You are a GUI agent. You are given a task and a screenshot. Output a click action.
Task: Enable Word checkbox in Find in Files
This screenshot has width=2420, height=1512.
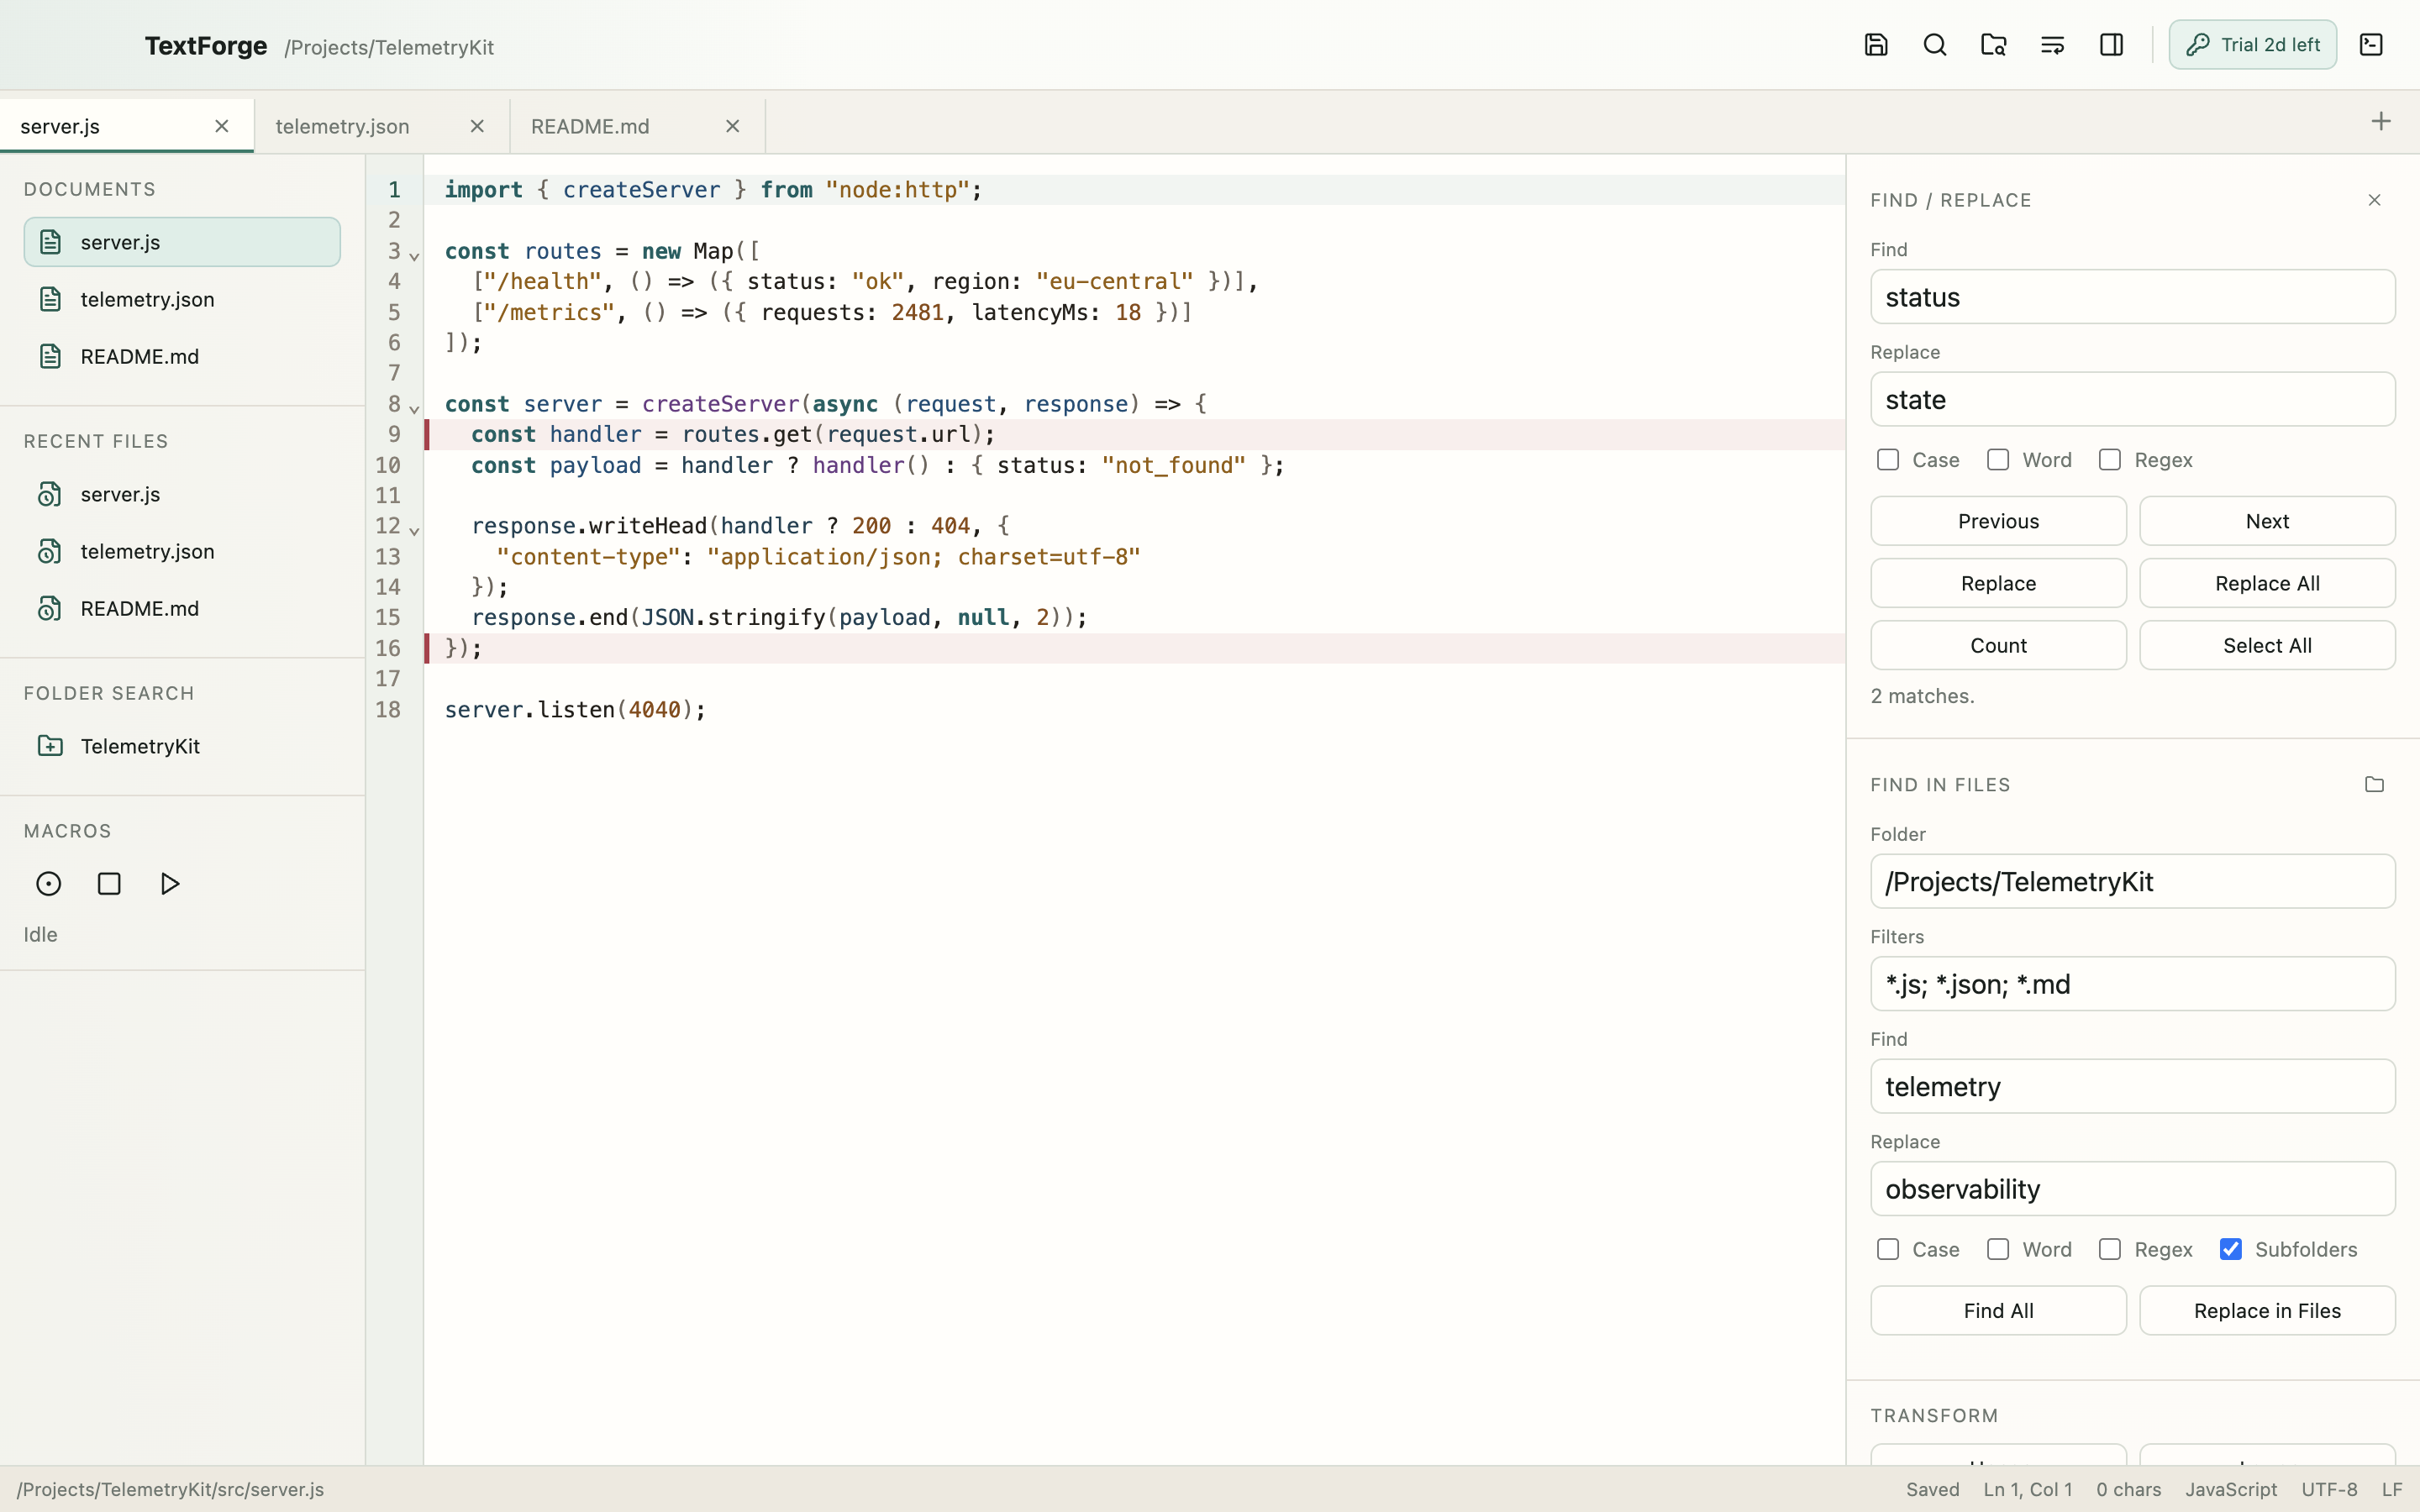point(1998,1250)
